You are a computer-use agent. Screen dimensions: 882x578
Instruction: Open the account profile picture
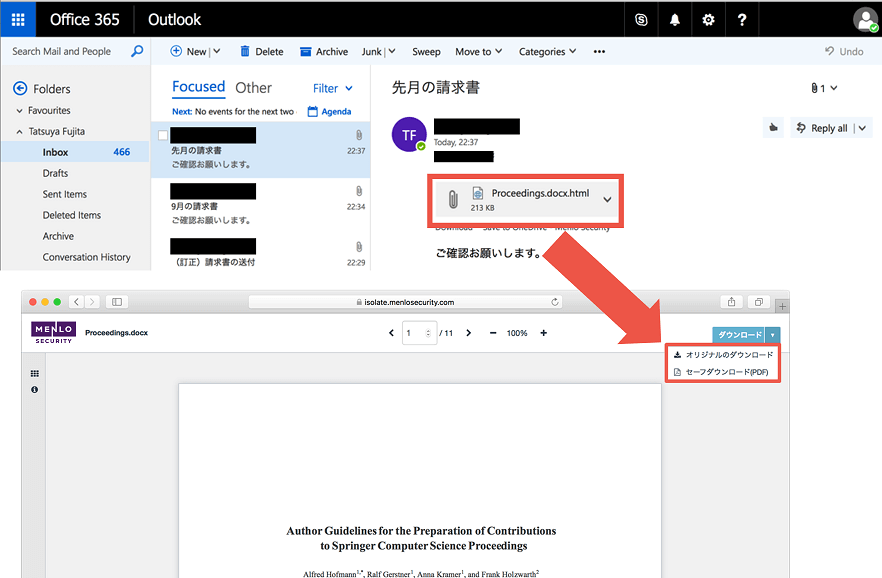click(865, 20)
